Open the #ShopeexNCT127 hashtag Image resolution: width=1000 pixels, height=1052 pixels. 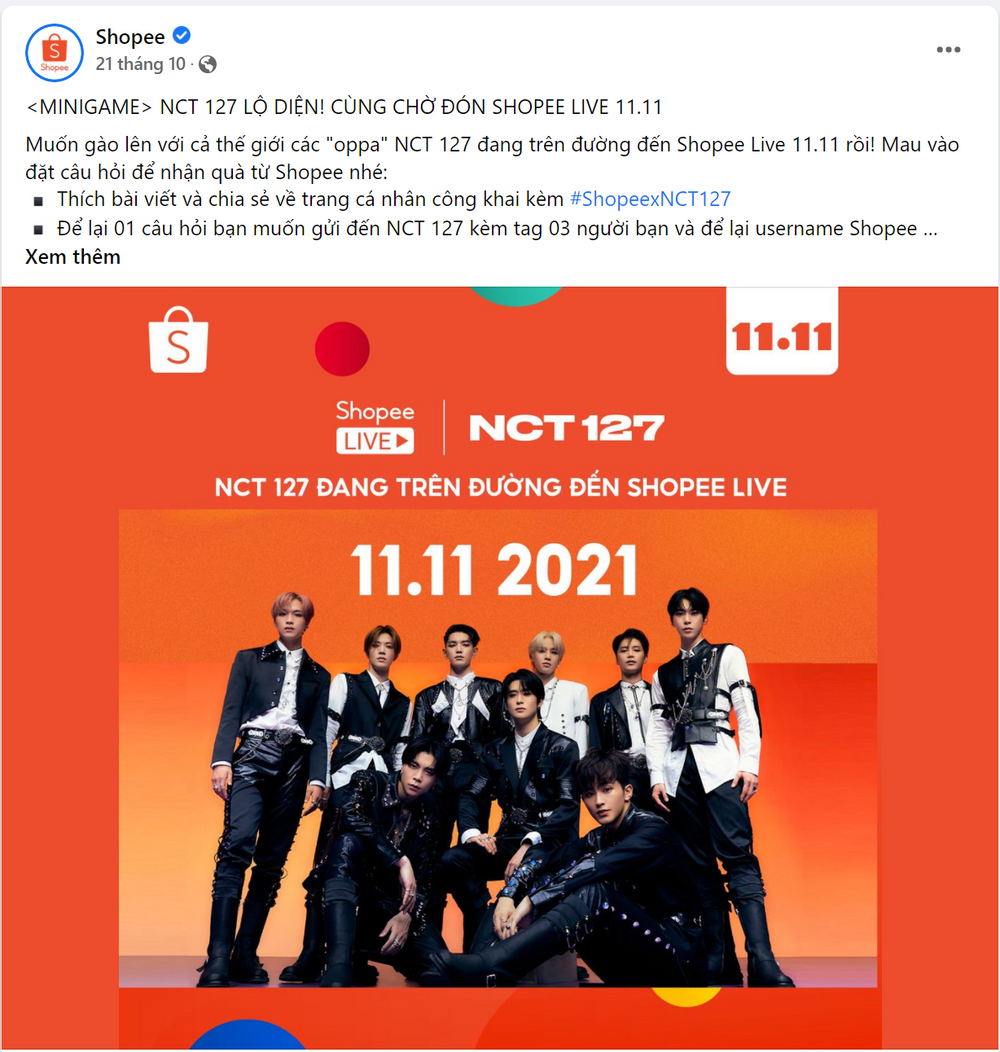pyautogui.click(x=650, y=199)
